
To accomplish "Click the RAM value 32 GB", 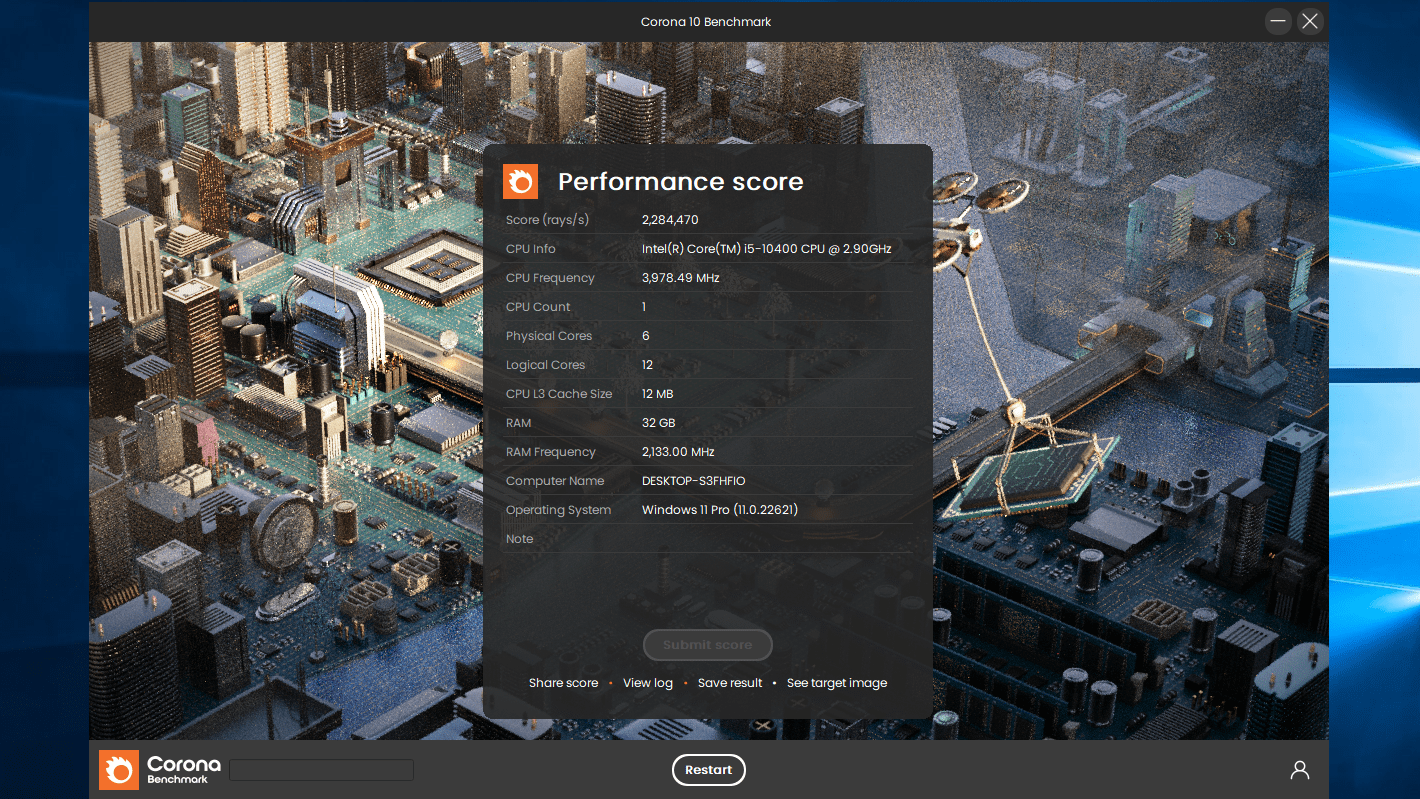I will (x=658, y=423).
